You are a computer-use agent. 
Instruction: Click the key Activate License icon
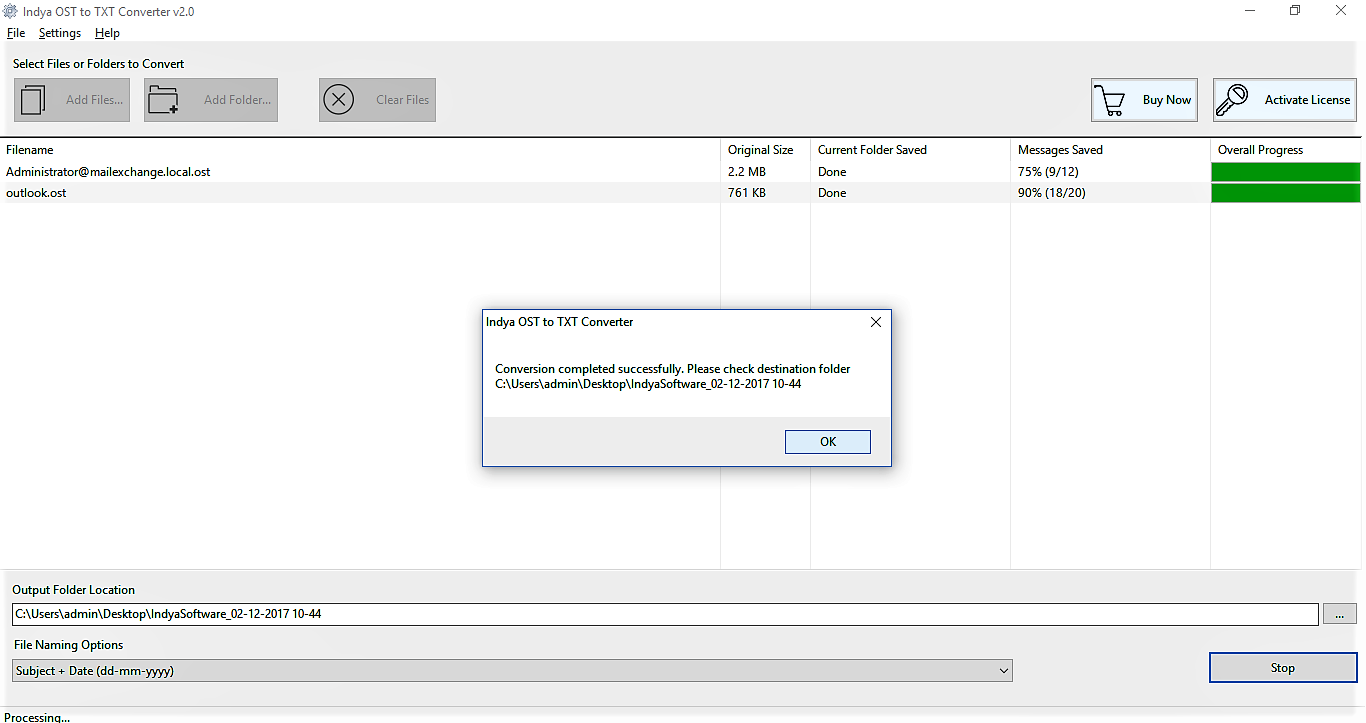coord(1233,100)
